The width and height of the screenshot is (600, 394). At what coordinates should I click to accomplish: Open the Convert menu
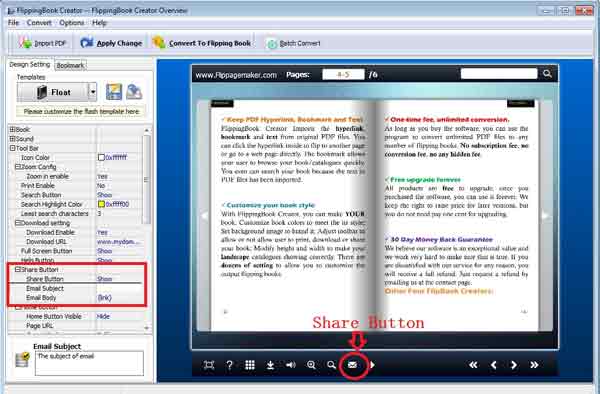39,23
